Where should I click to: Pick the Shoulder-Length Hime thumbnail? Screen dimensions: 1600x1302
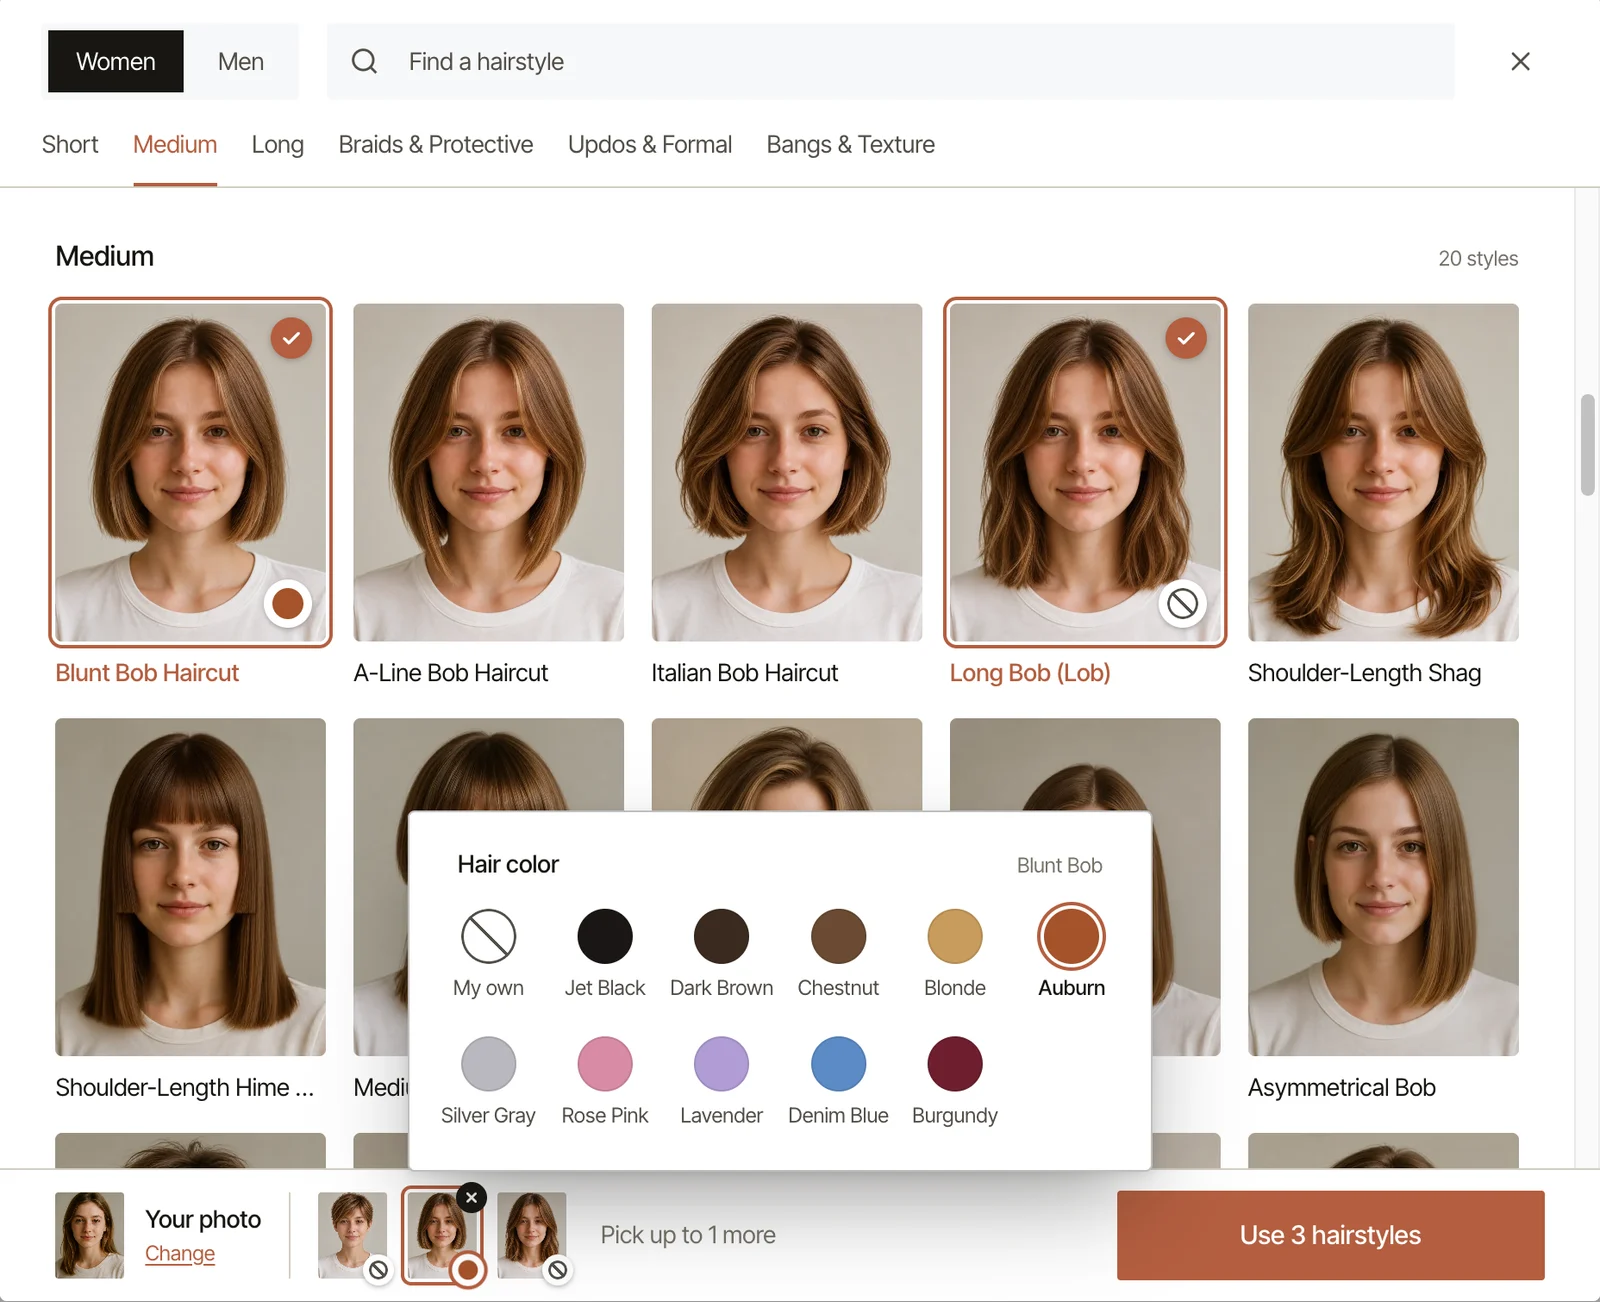click(x=190, y=886)
